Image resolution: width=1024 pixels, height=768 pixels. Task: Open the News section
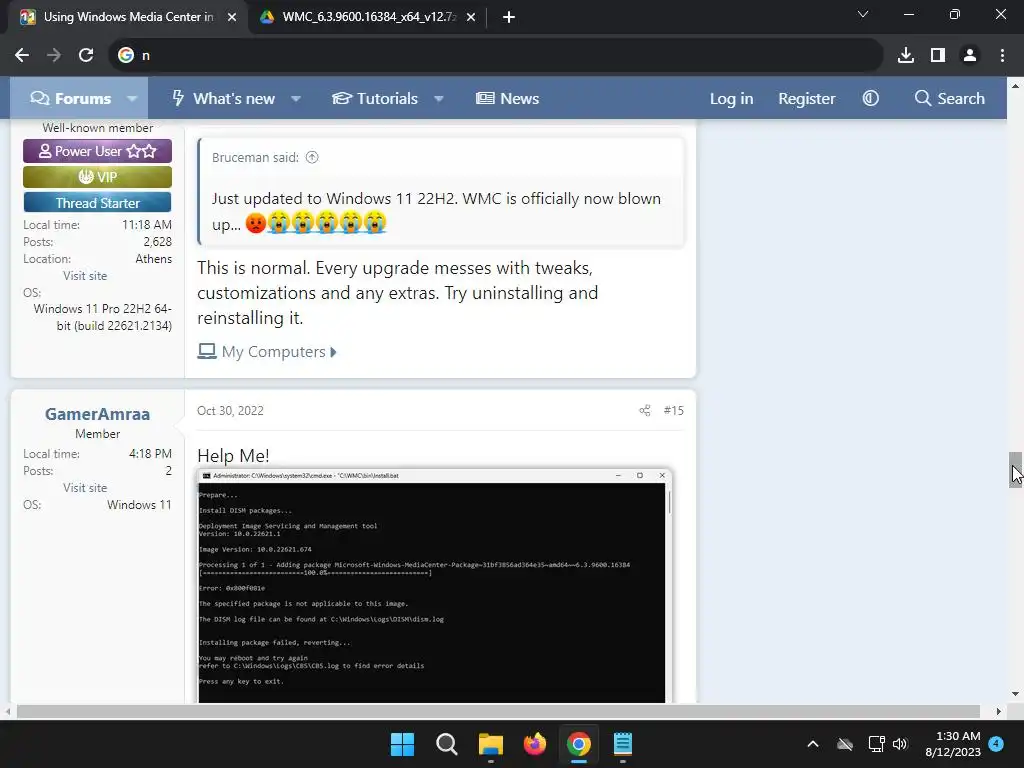[507, 99]
